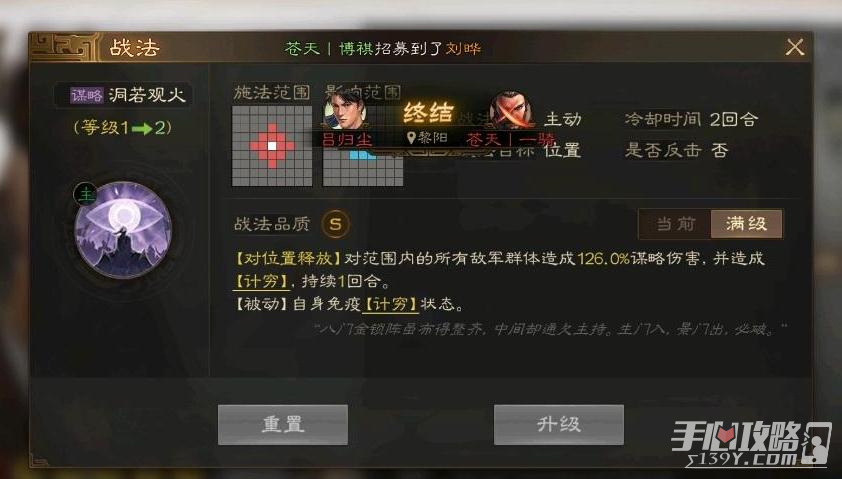Click the 刘晔 name in announcement
The height and width of the screenshot is (479, 842).
pos(463,48)
